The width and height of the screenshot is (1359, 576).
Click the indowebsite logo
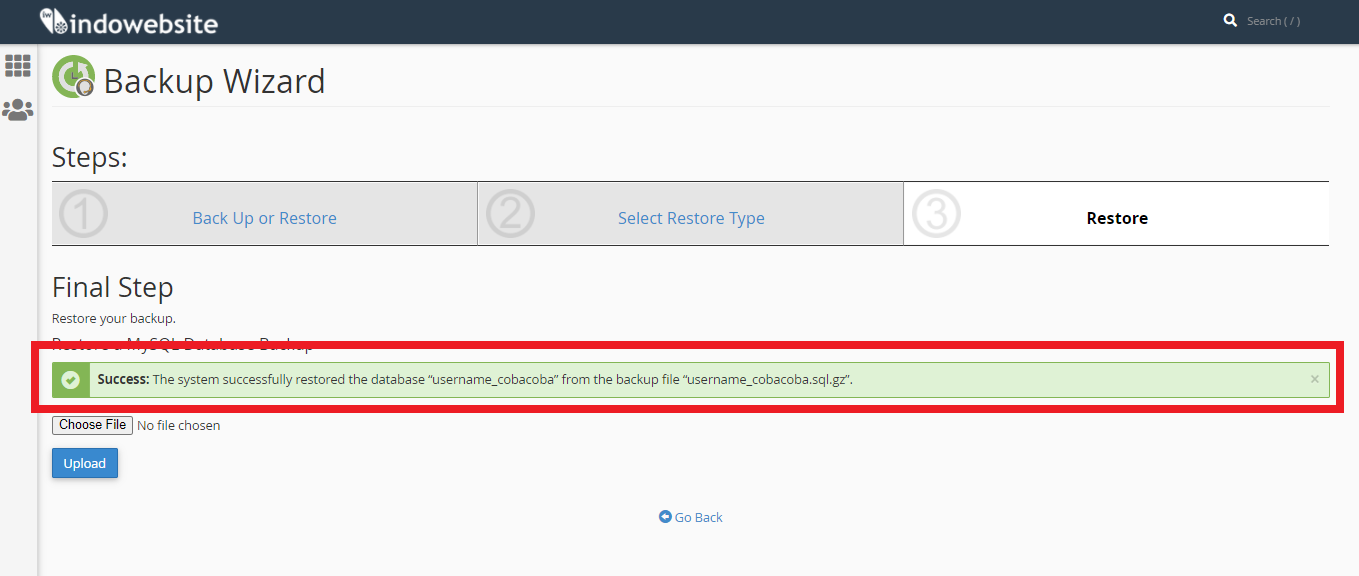128,21
